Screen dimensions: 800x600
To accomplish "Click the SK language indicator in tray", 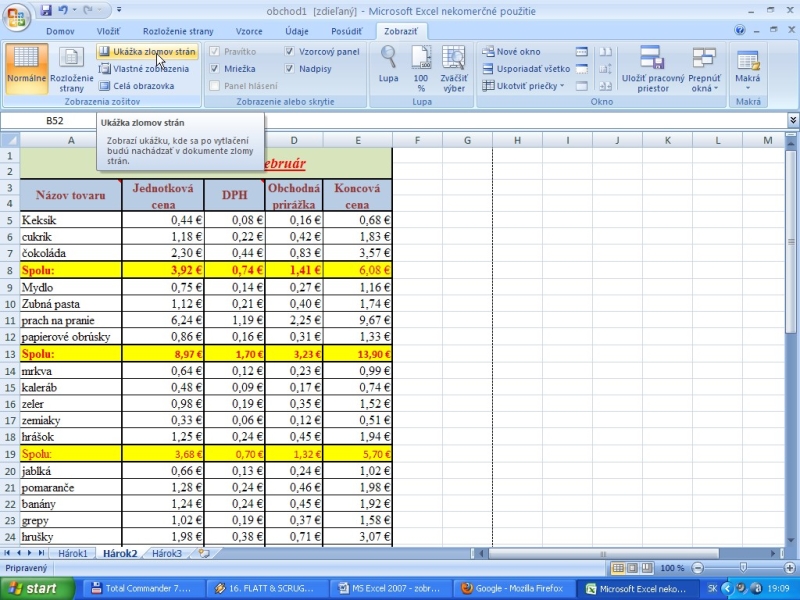I will 712,588.
